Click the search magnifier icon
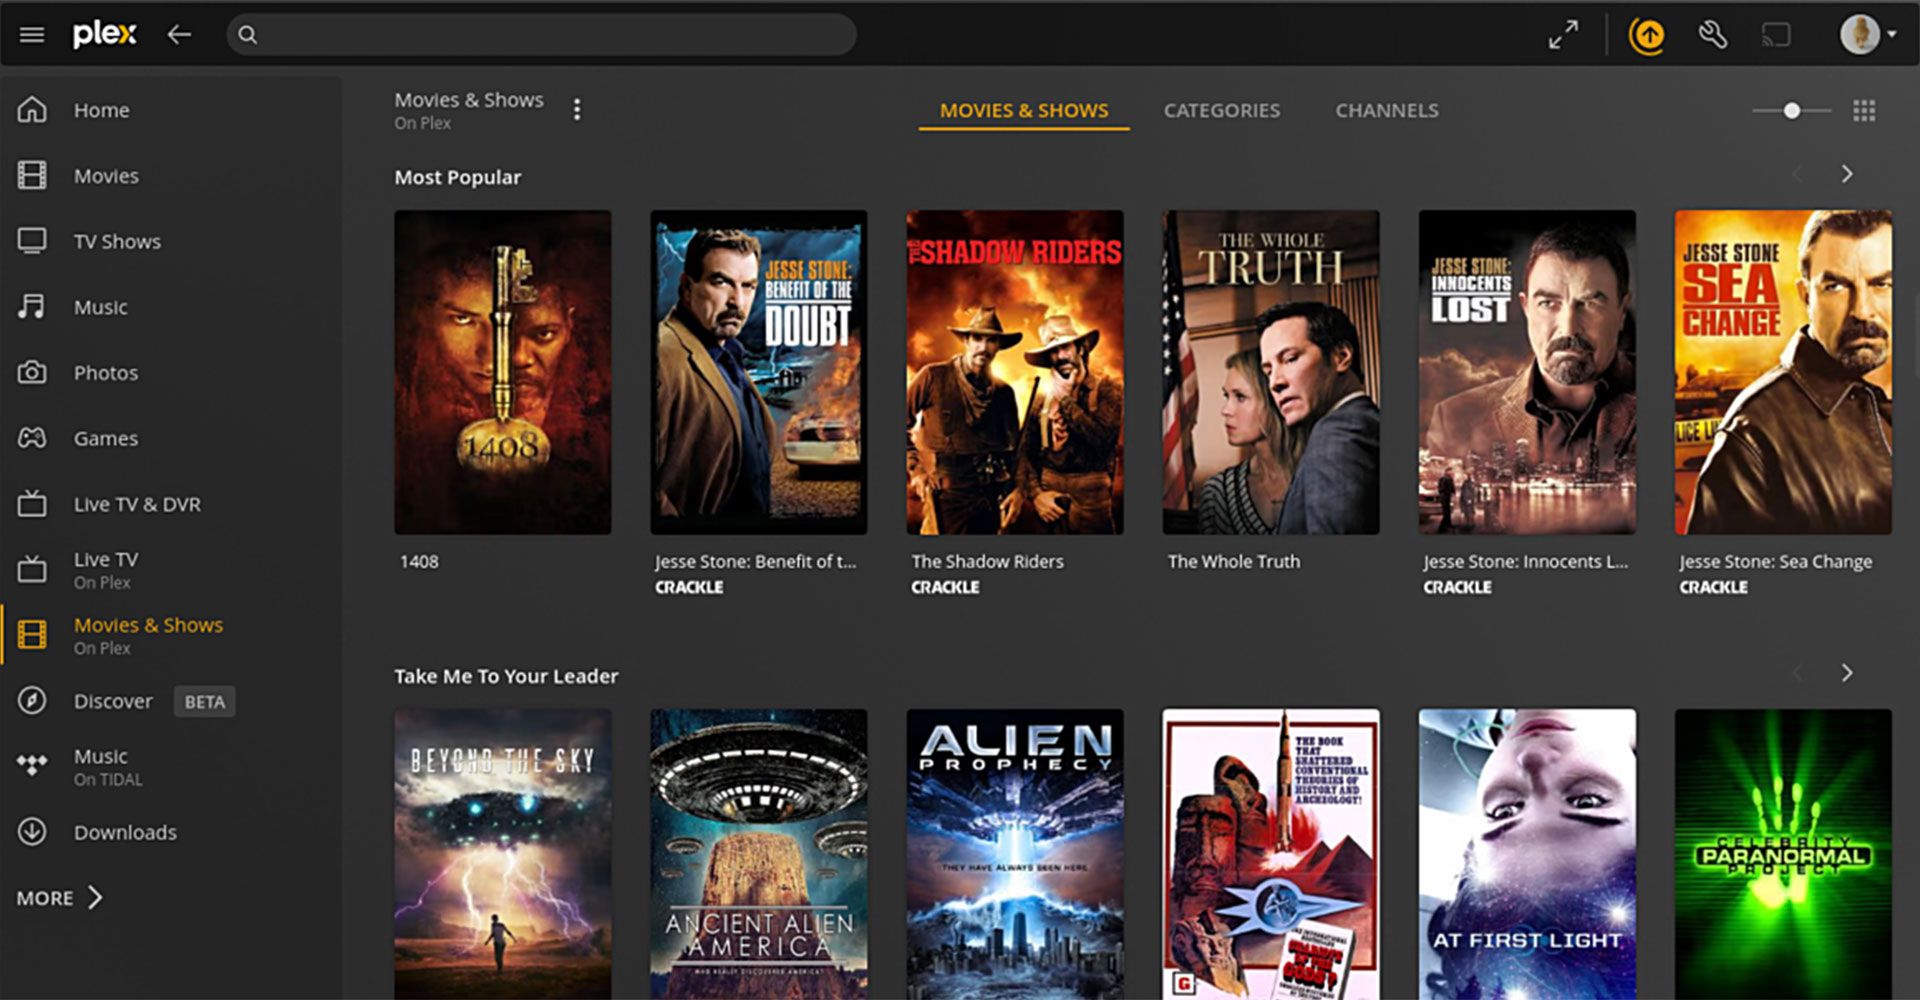The width and height of the screenshot is (1920, 1000). pyautogui.click(x=248, y=35)
